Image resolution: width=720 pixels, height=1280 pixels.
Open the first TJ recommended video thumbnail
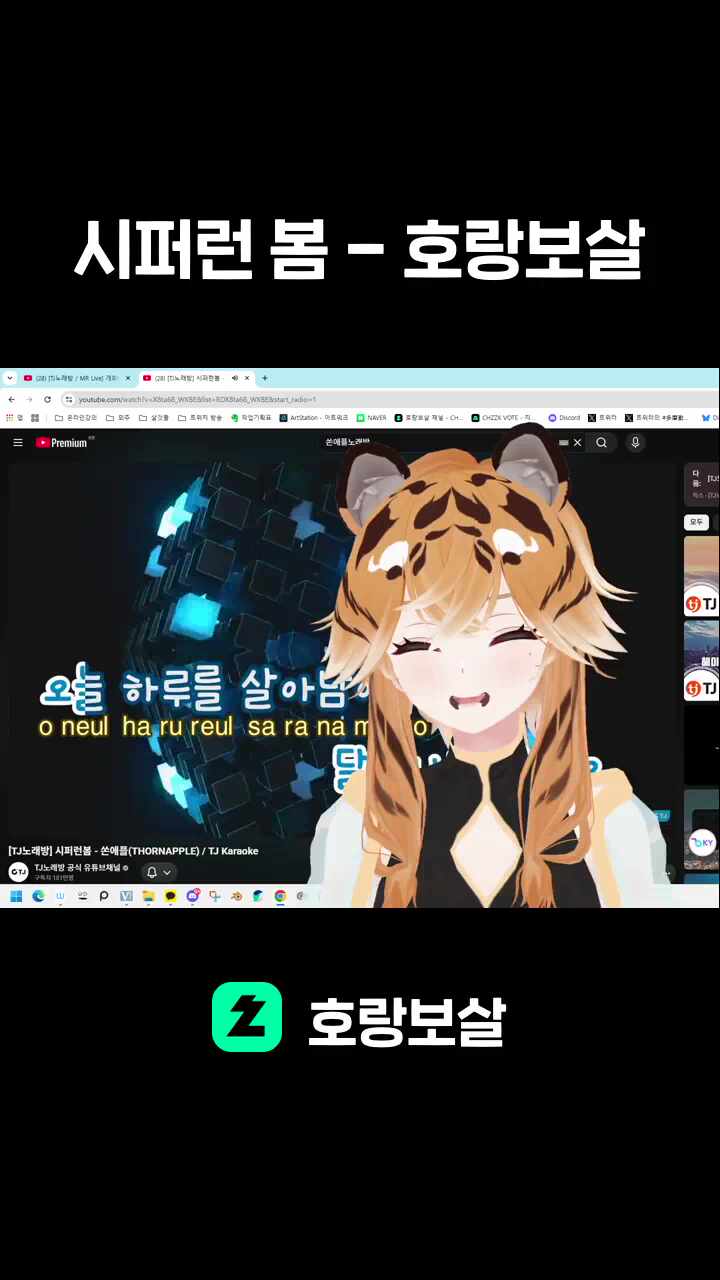coord(701,576)
